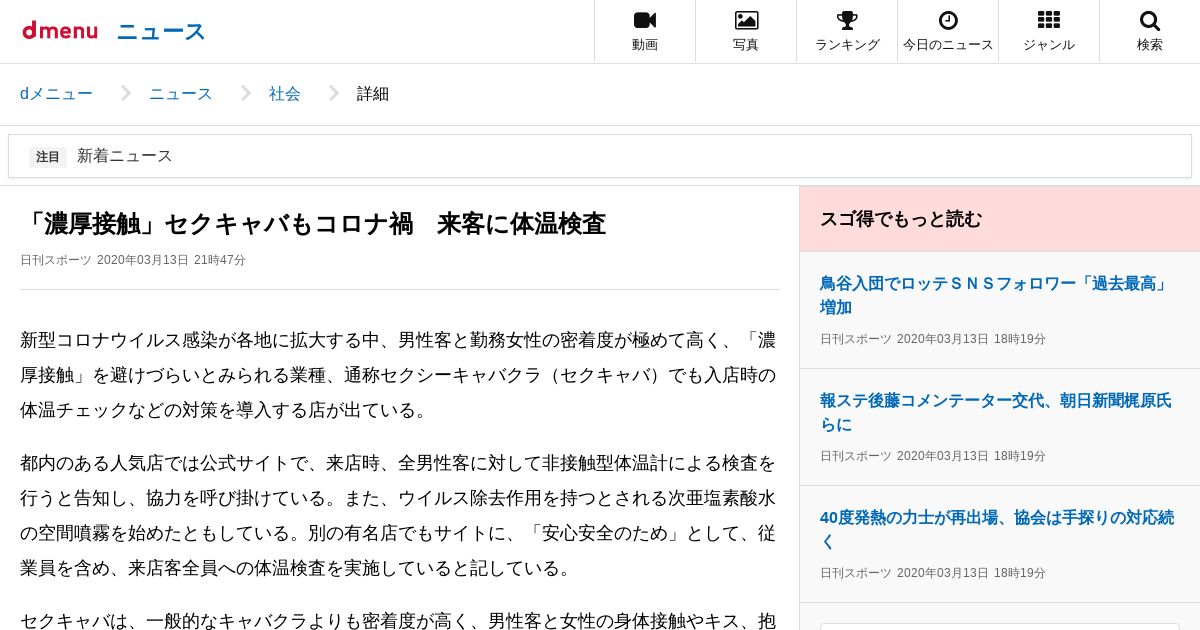Open 40度発熱の力士が再出場 article link

click(x=995, y=529)
